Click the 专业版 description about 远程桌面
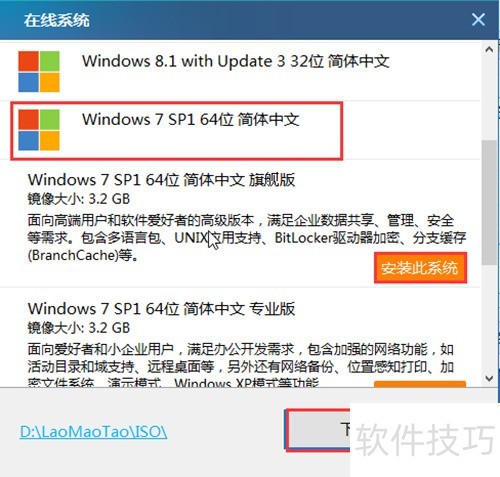The width and height of the screenshot is (500, 477). pyautogui.click(x=241, y=365)
